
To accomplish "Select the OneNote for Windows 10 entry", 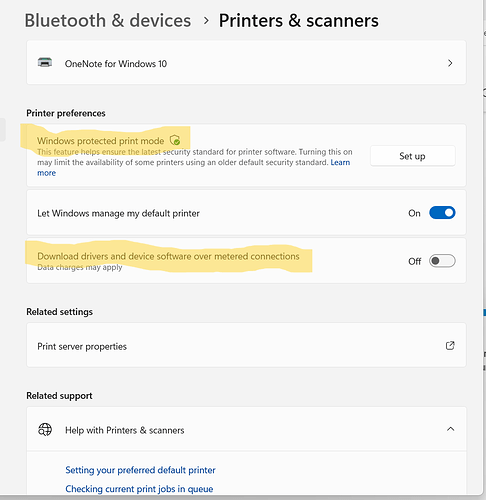I will click(x=246, y=62).
